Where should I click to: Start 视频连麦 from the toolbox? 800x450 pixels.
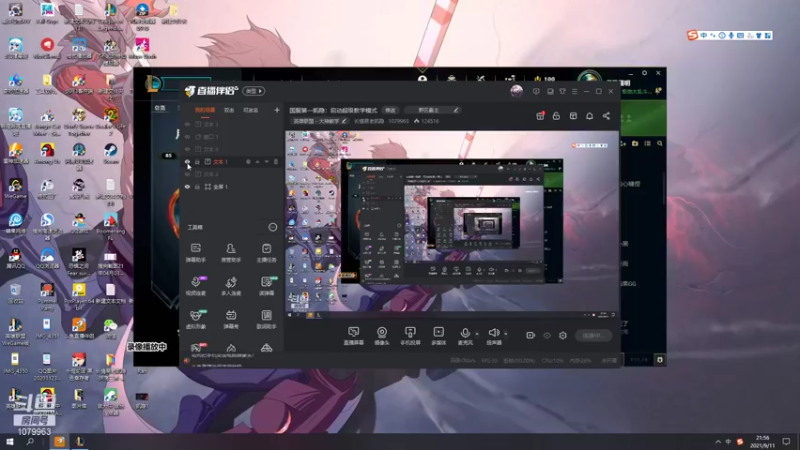(x=195, y=286)
